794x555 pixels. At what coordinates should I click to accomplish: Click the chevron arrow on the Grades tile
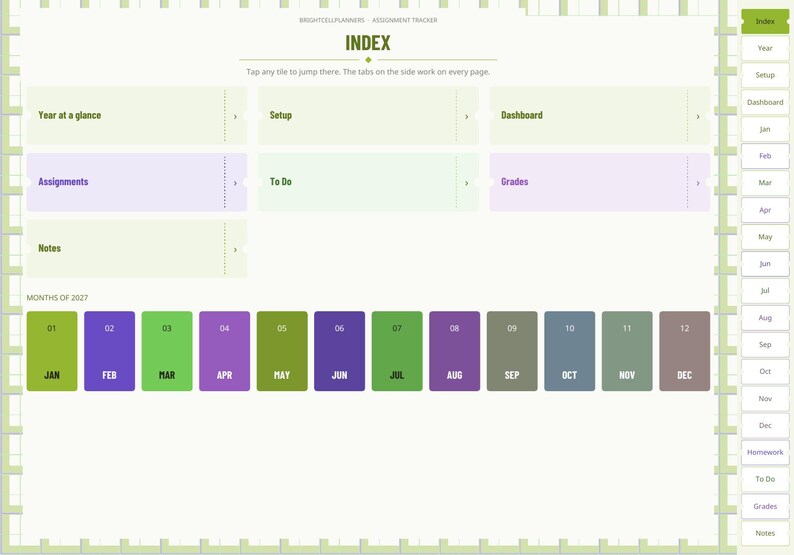point(698,183)
